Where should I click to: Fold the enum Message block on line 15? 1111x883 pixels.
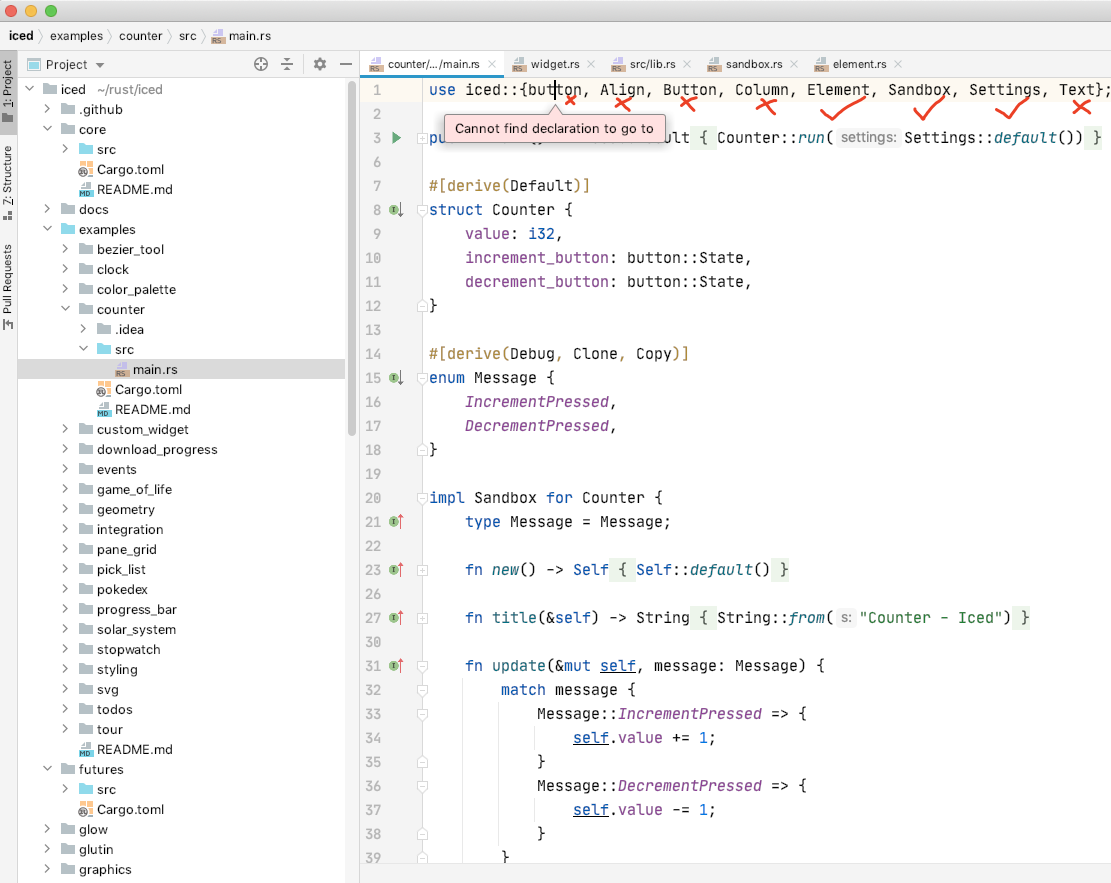422,378
